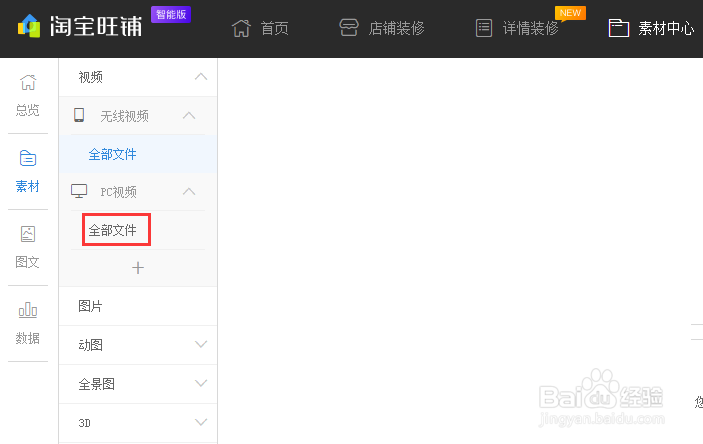Click the 详情装修 document icon

(x=484, y=28)
